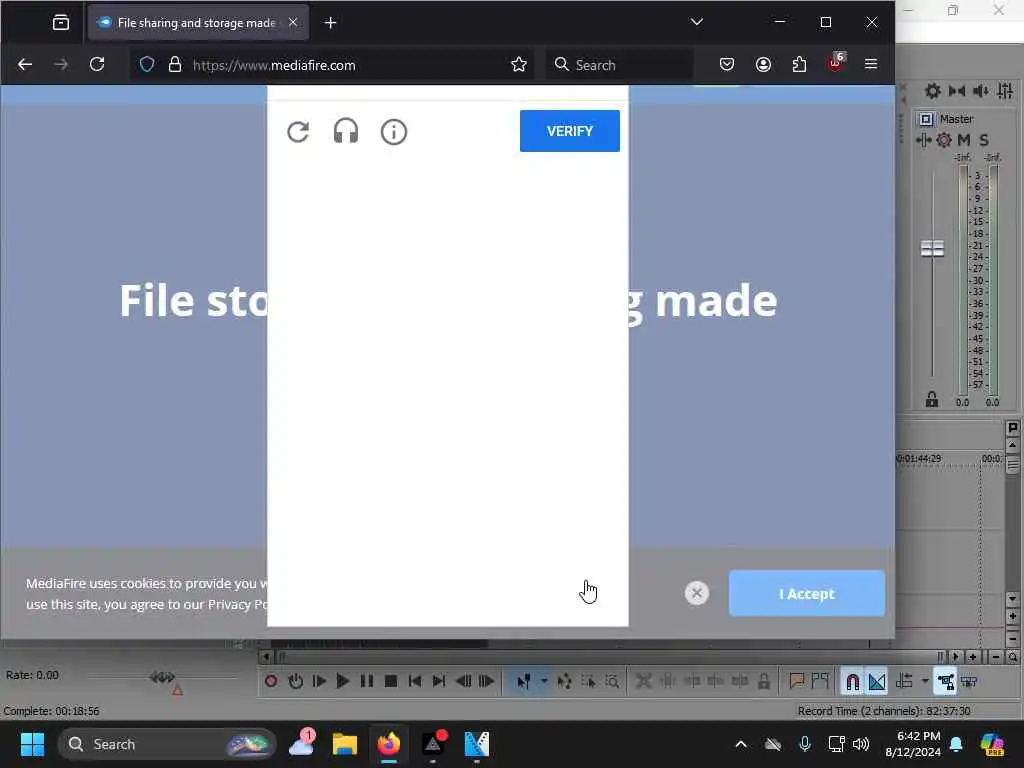
Task: Step to the previous frame
Action: [x=463, y=681]
